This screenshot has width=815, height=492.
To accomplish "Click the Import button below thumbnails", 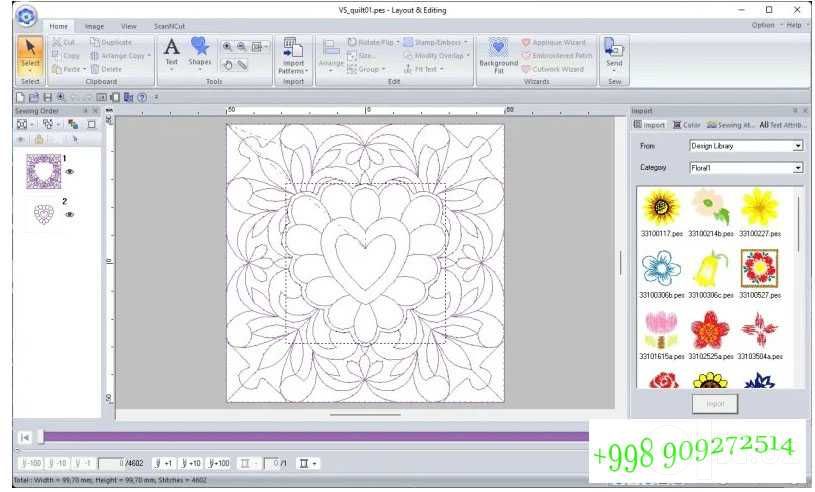I will 715,404.
